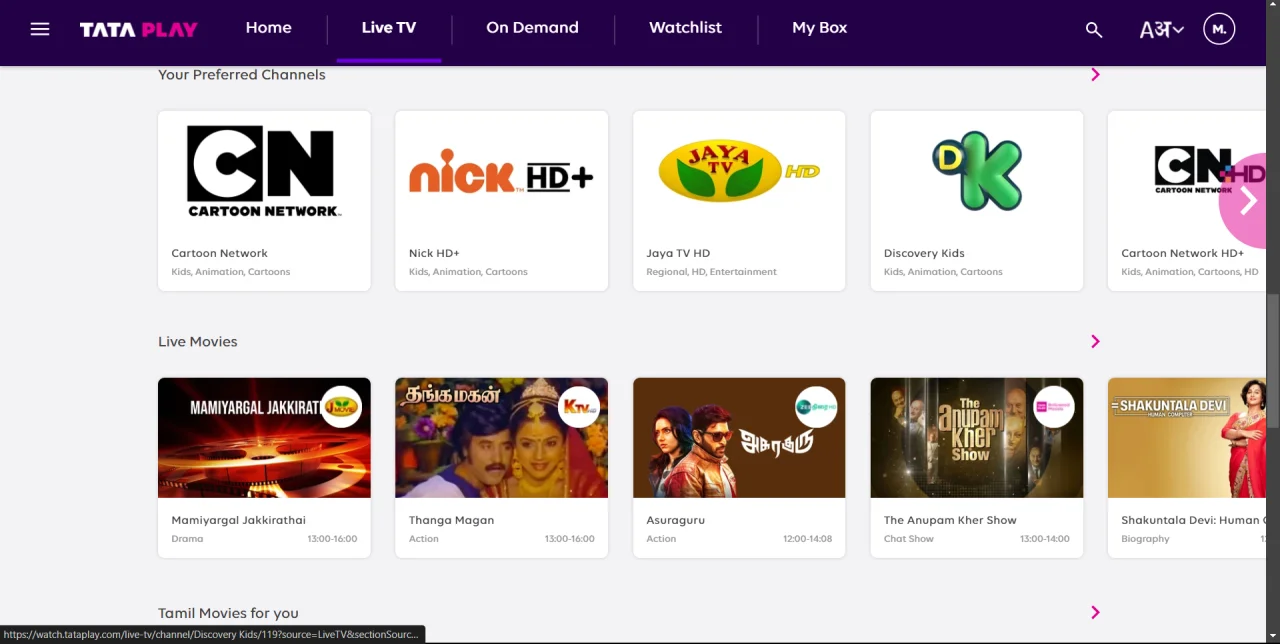Screen dimensions: 1280x644
Task: Expand Tamil Movies for you arrow
Action: click(1095, 612)
